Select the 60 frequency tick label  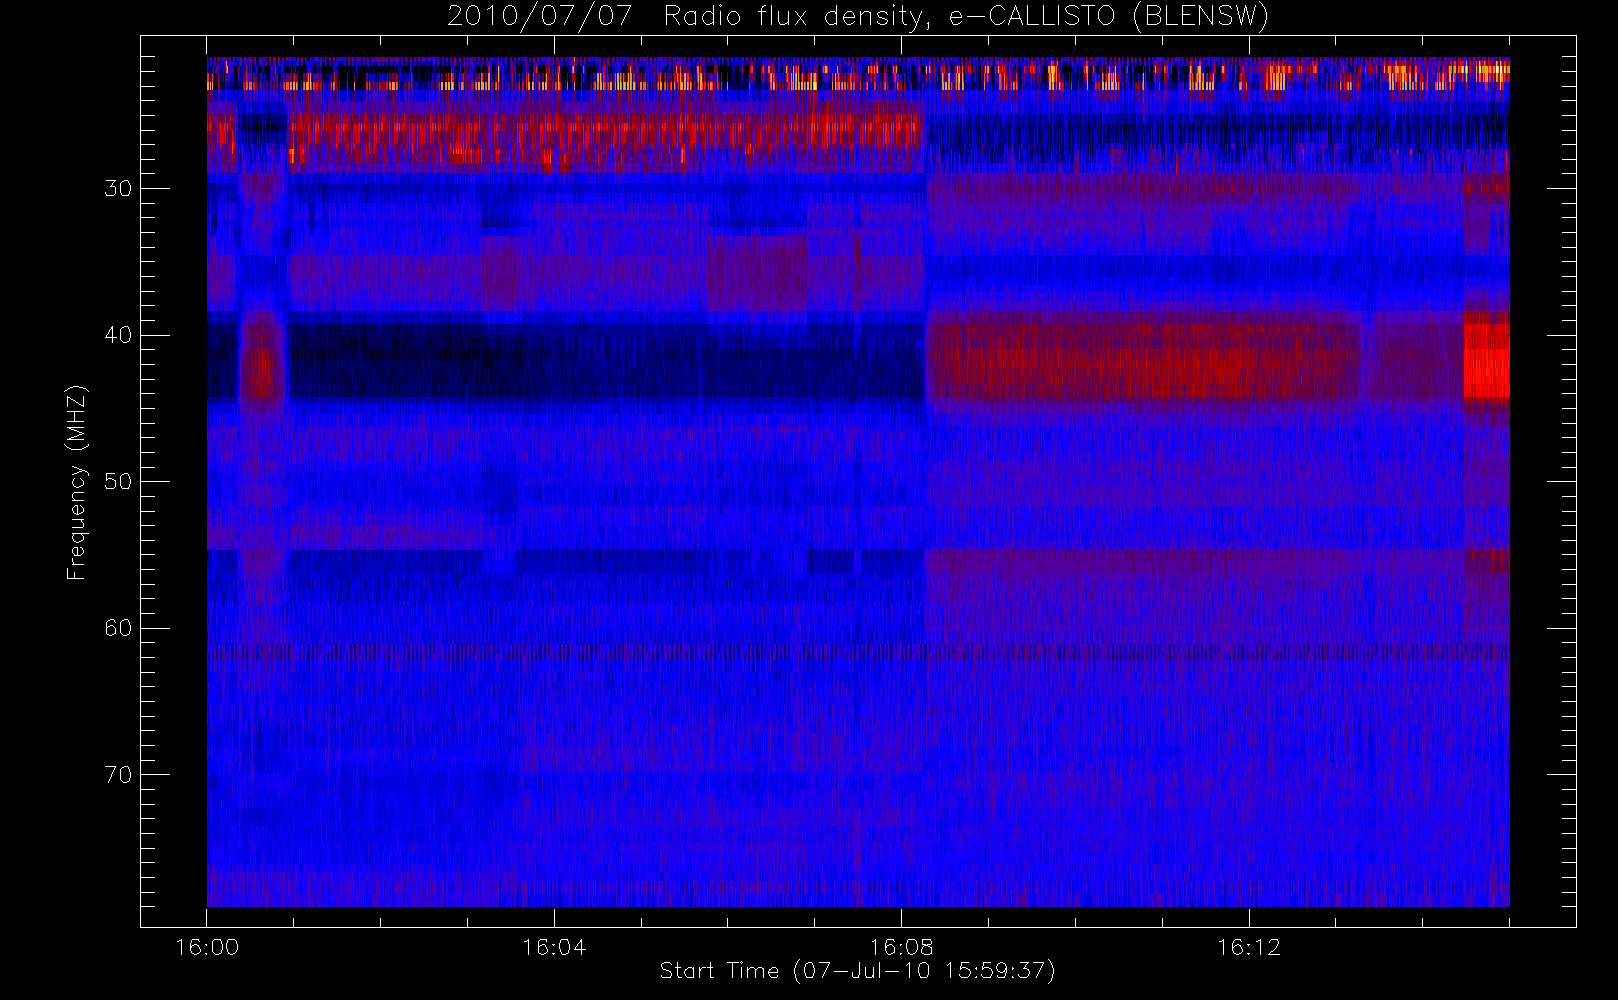point(118,628)
